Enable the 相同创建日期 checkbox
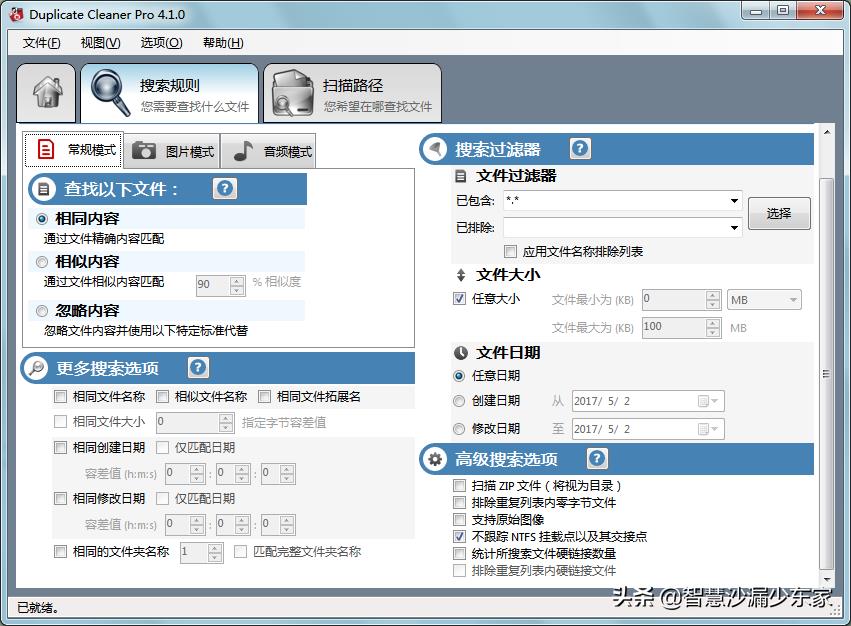Viewport: 851px width, 626px height. pyautogui.click(x=60, y=448)
